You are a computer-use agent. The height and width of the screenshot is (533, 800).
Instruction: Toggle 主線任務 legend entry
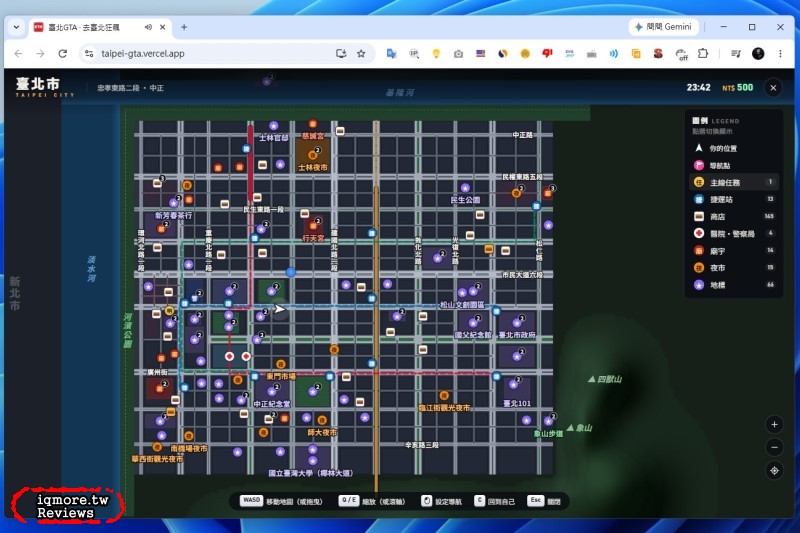[x=734, y=182]
